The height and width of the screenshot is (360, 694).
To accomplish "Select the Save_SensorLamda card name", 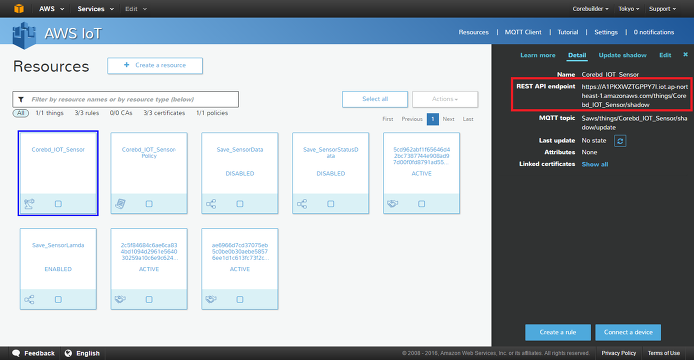I will [x=58, y=245].
